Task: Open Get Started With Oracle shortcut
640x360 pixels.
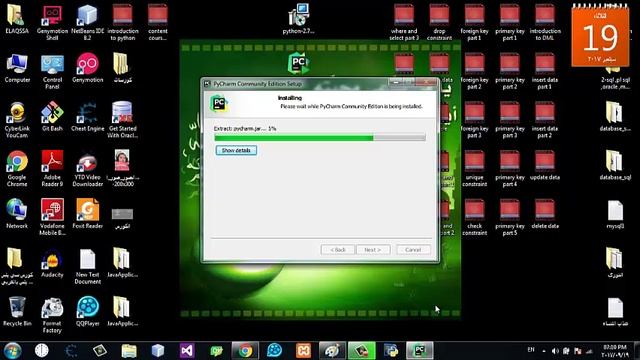Action: pyautogui.click(x=122, y=120)
